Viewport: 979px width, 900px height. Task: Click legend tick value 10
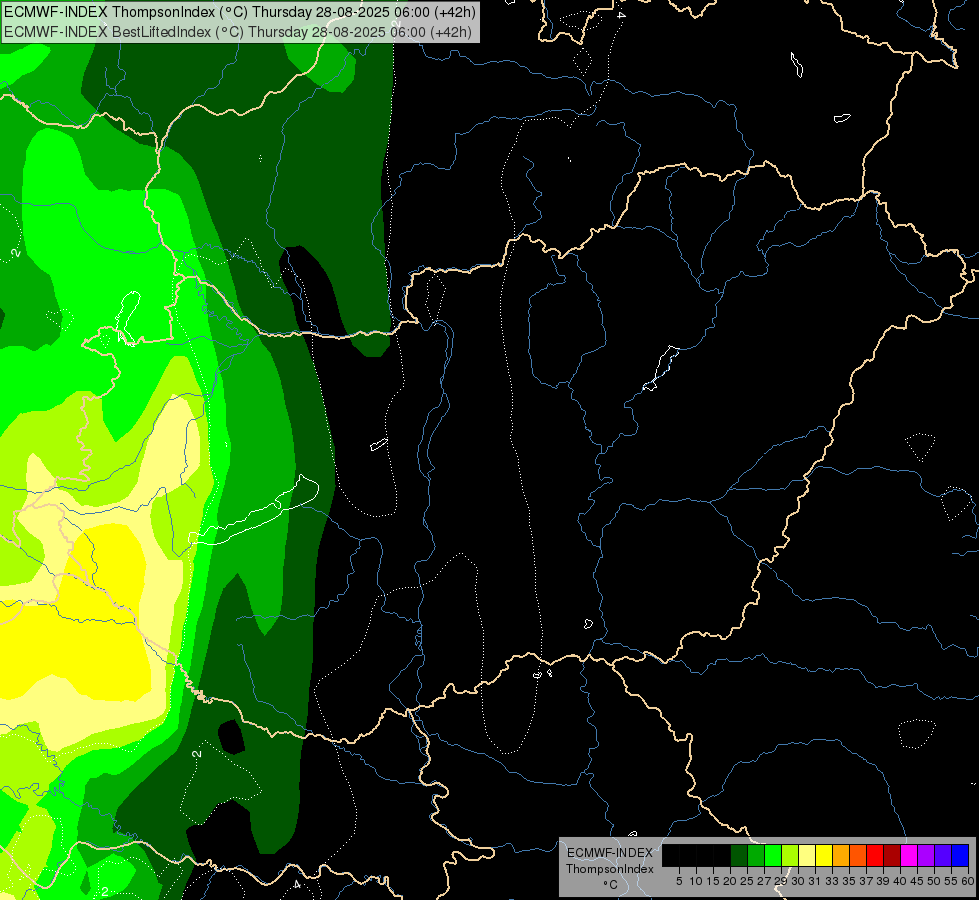point(696,881)
